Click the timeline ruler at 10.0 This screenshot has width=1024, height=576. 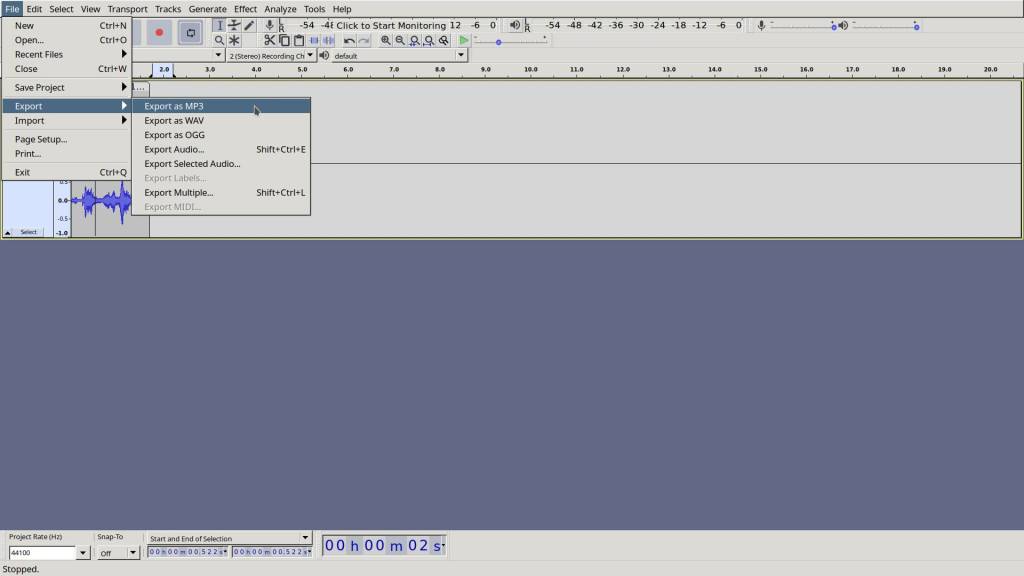(x=531, y=69)
